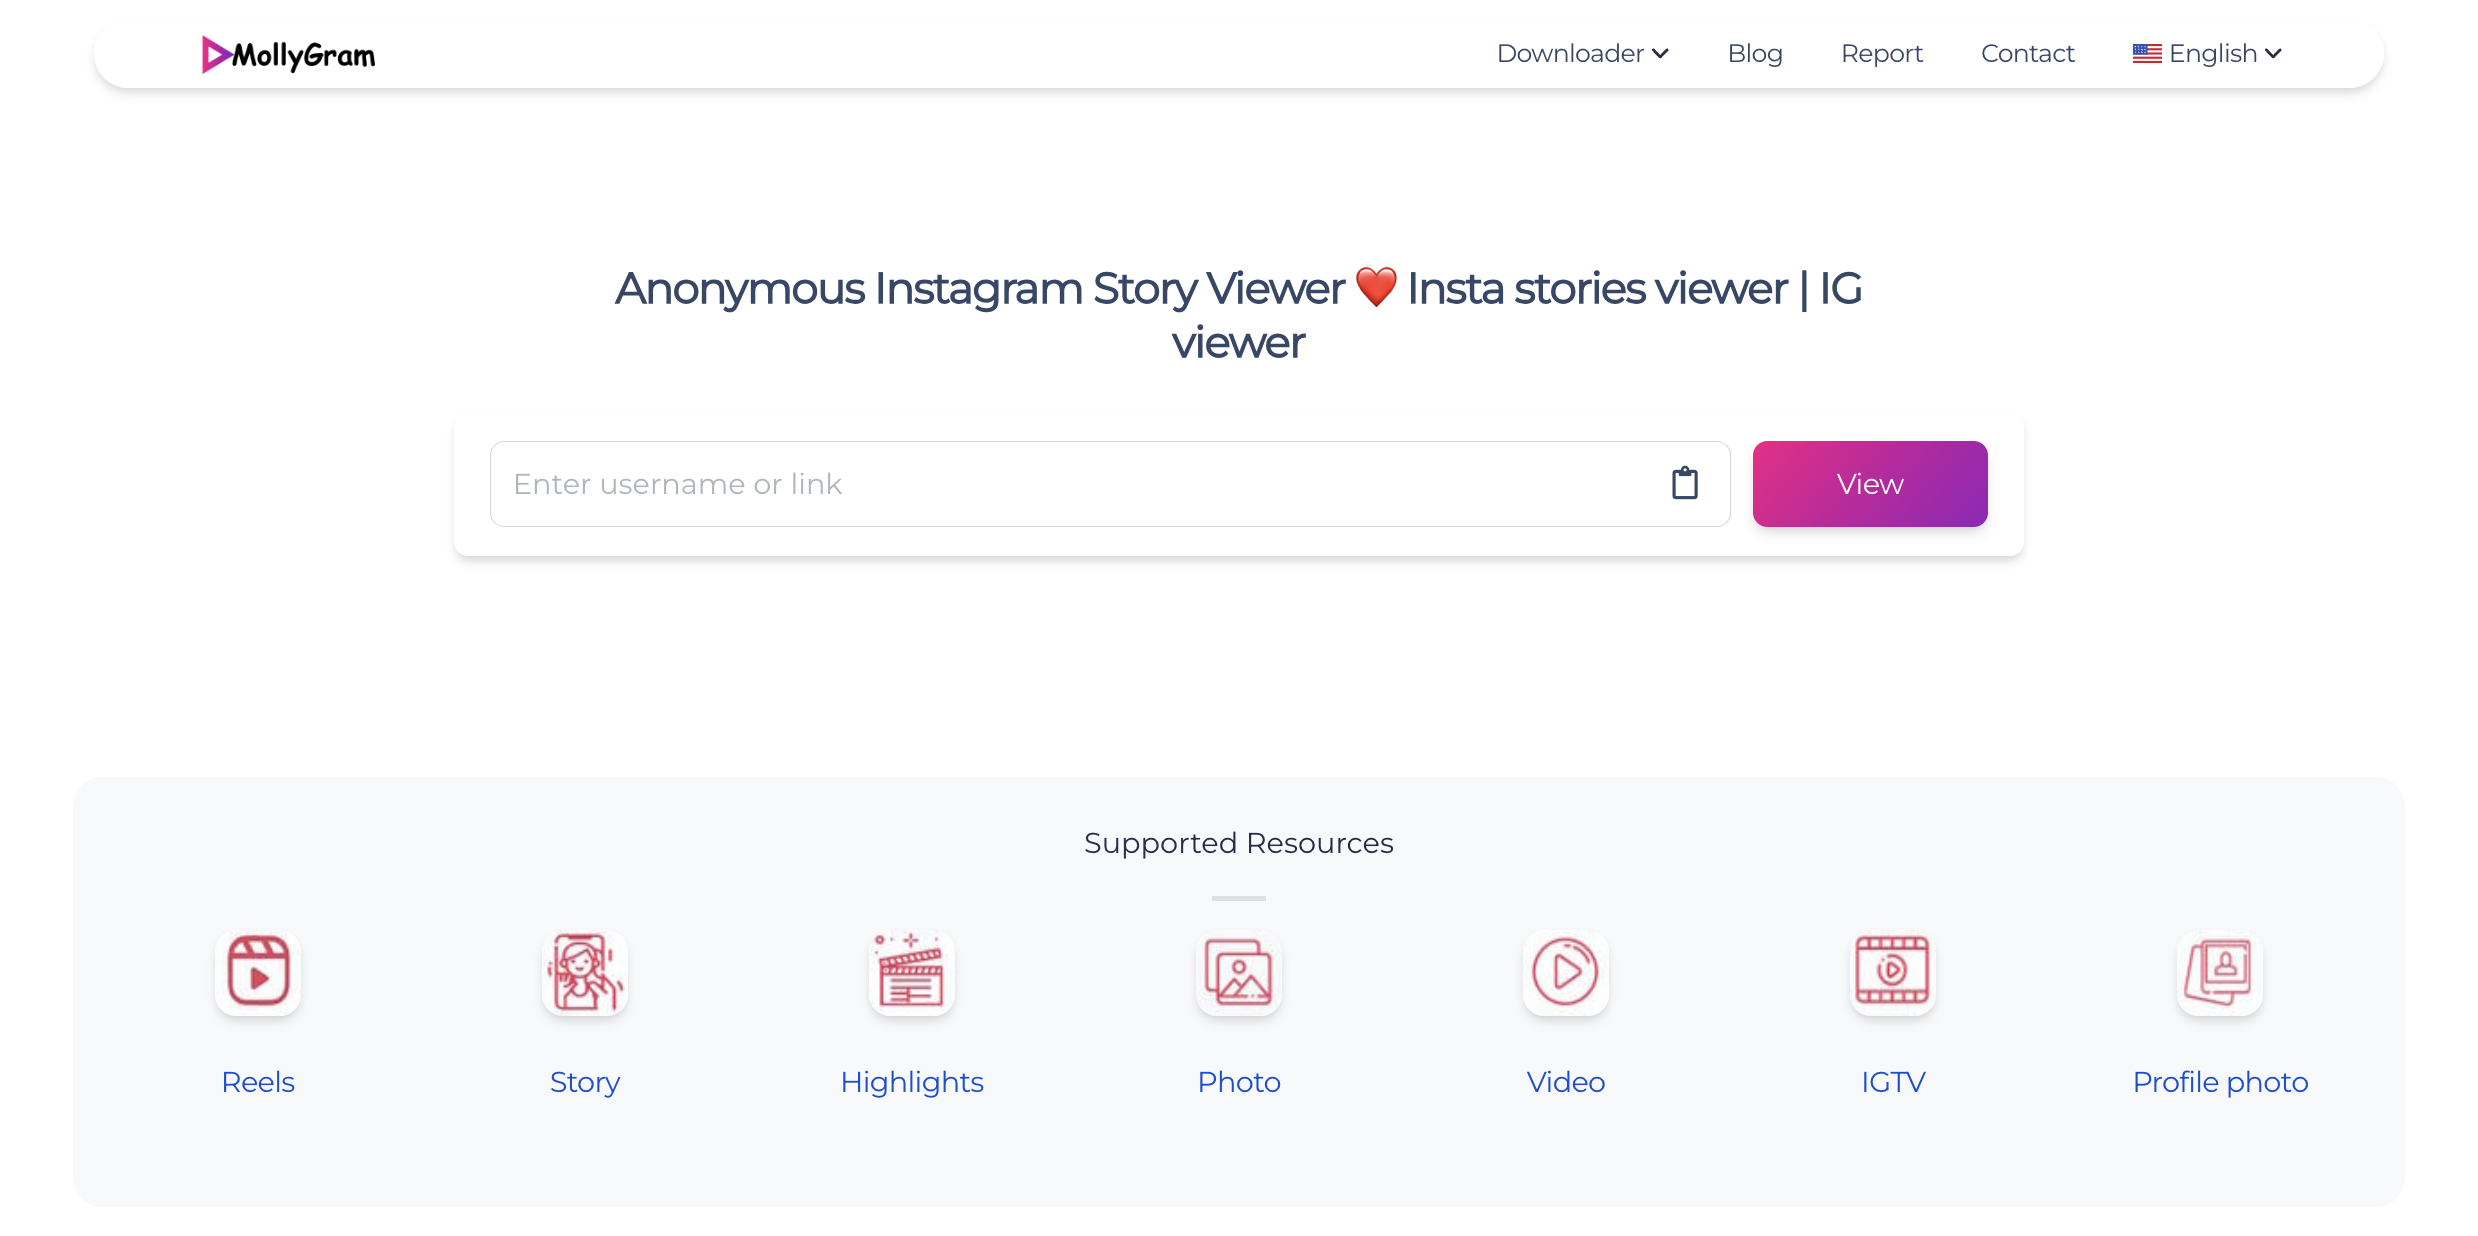Open the Story text link
Screen dimensions: 2478x1236
coord(585,1082)
